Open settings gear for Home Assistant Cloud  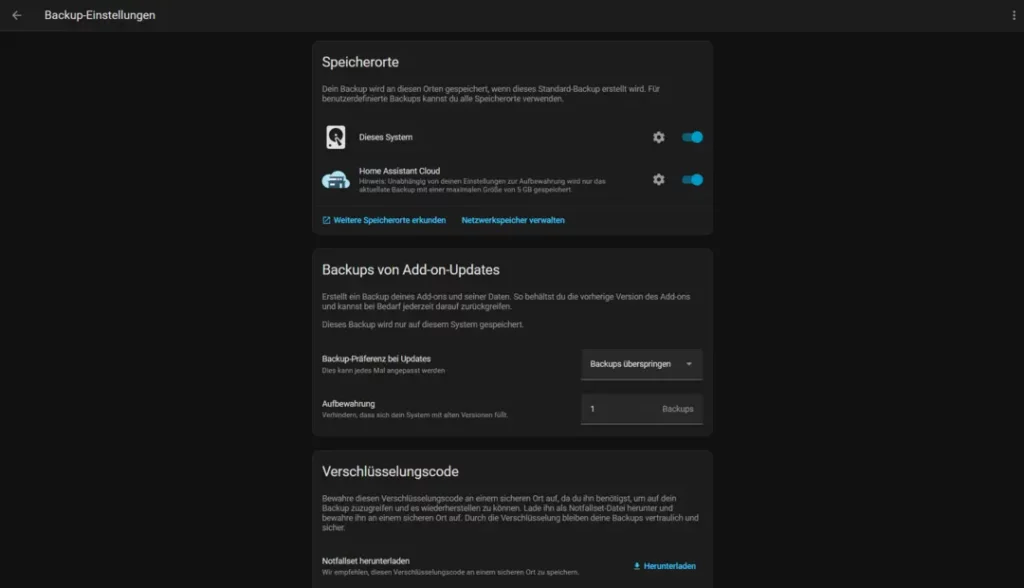point(658,180)
